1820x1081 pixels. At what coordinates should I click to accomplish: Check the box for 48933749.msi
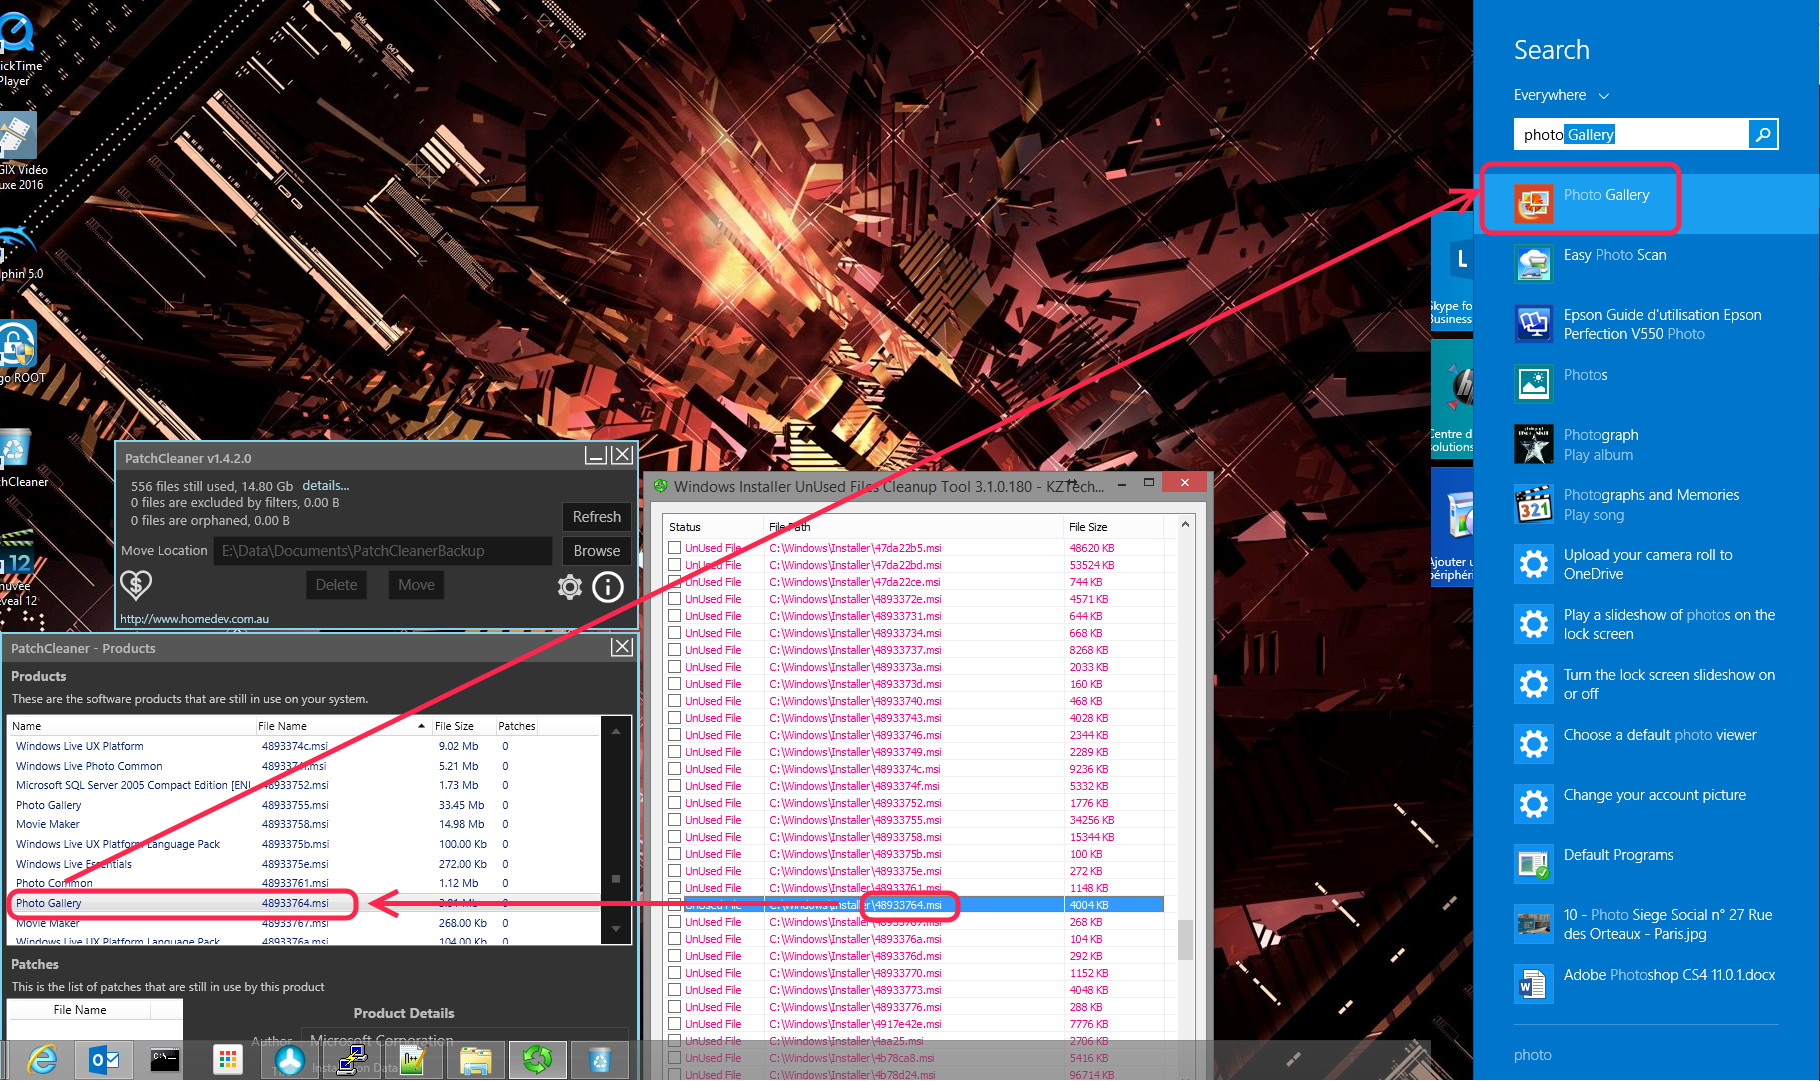(x=675, y=752)
